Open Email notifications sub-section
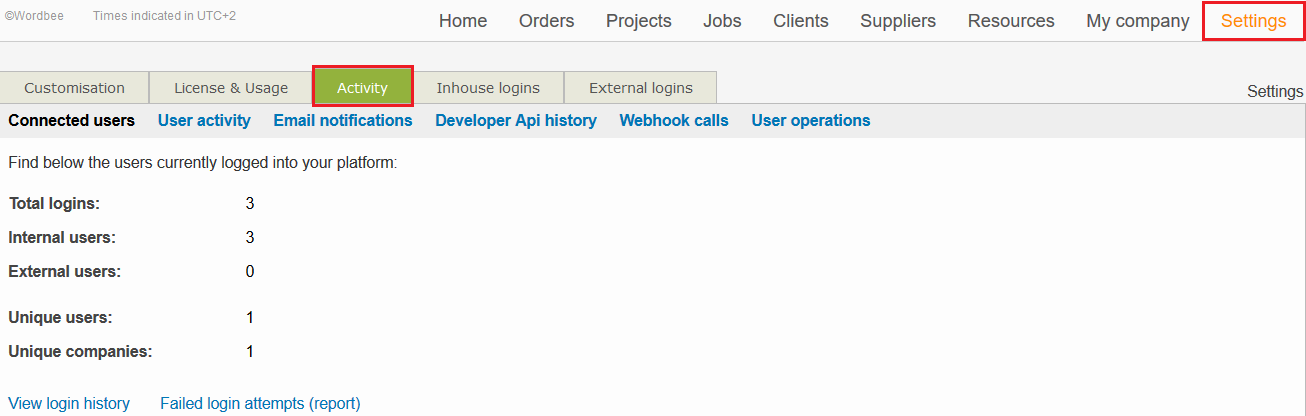Viewport: 1306px width, 416px height. [343, 120]
